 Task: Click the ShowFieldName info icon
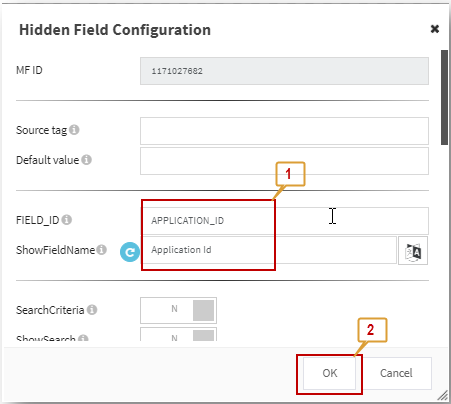coord(102,250)
